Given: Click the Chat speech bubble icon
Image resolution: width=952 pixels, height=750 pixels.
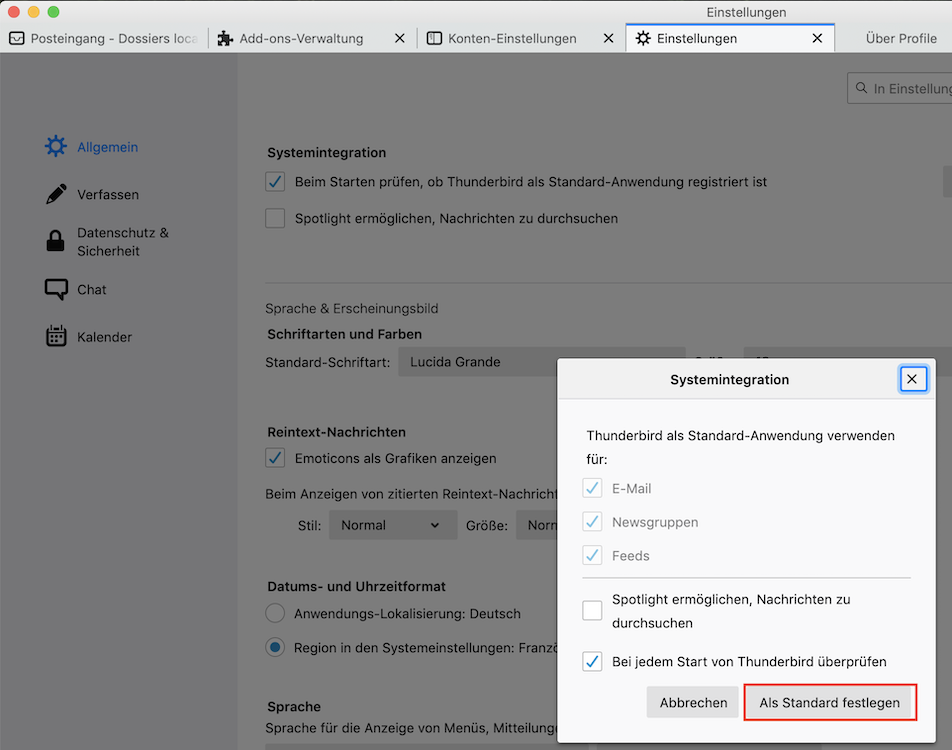Looking at the screenshot, I should coord(56,289).
